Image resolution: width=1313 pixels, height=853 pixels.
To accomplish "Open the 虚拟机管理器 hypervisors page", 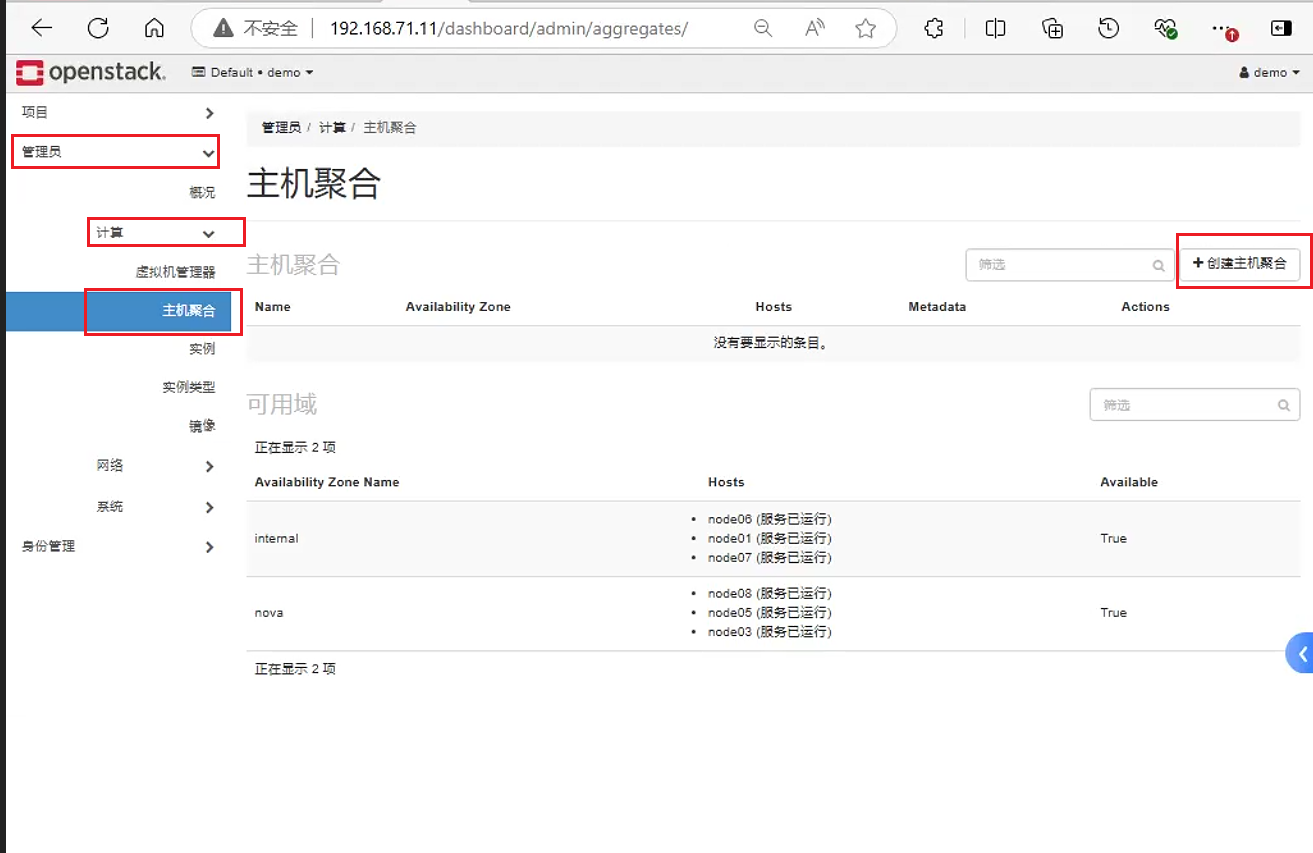I will [175, 272].
